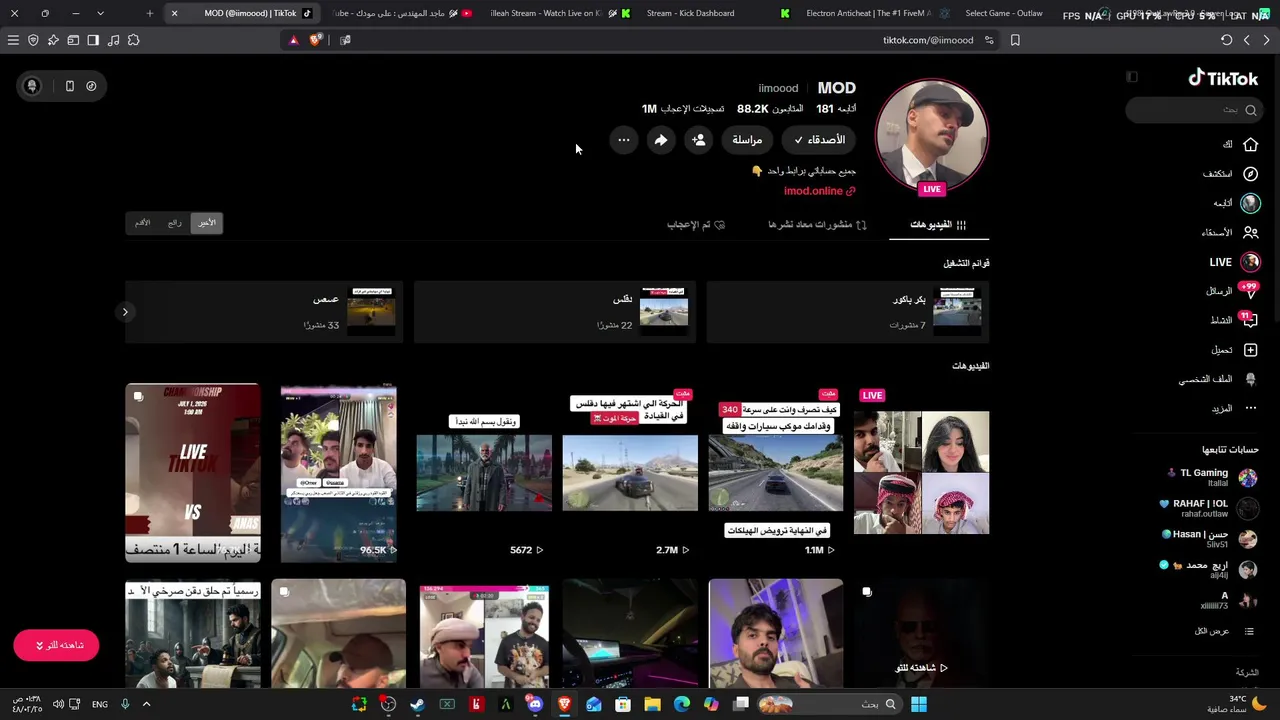Select the Liked (تم الإعجاب) tab

696,225
